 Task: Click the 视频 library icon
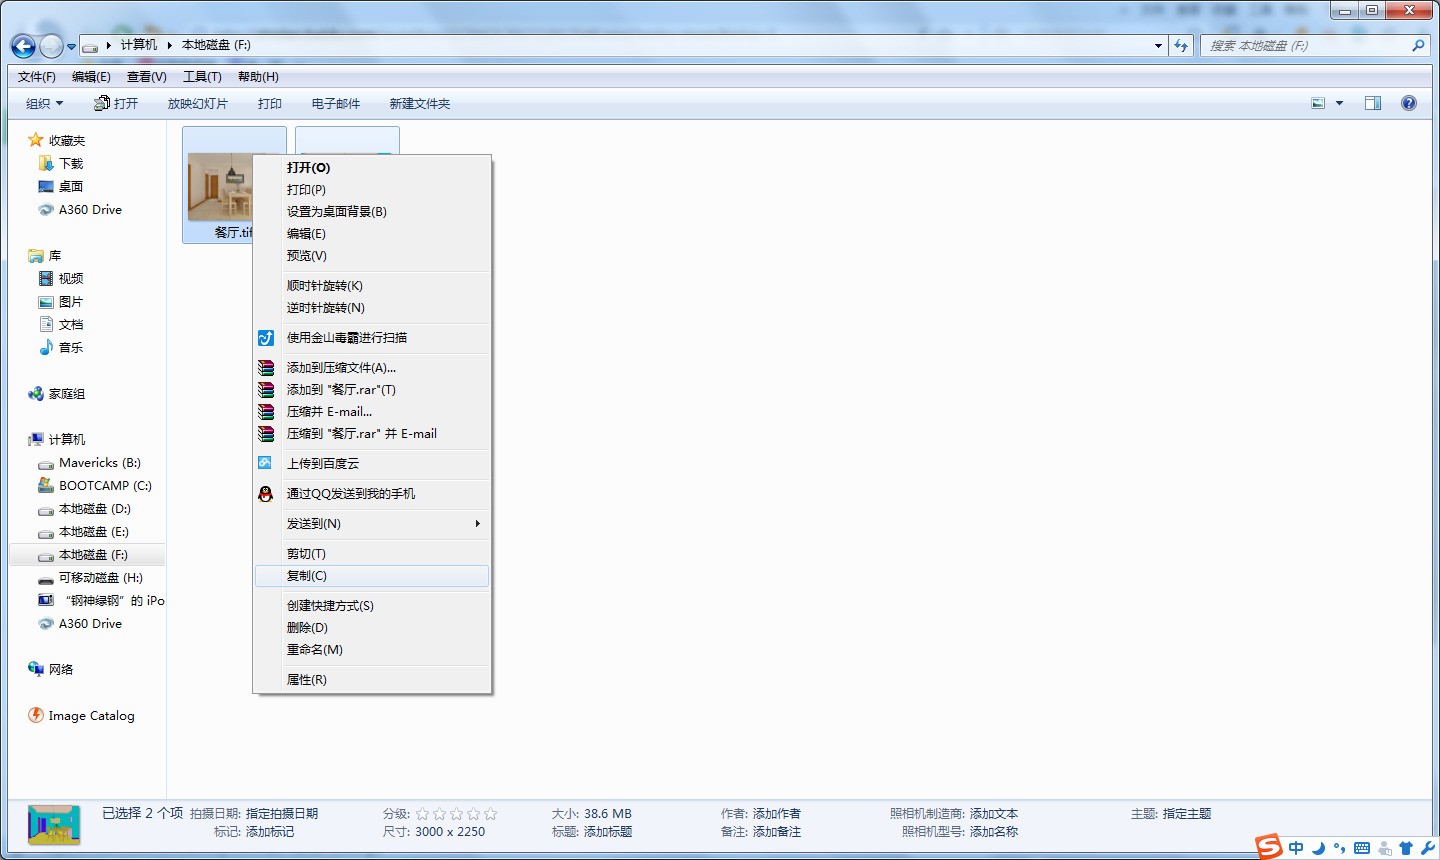coord(46,278)
